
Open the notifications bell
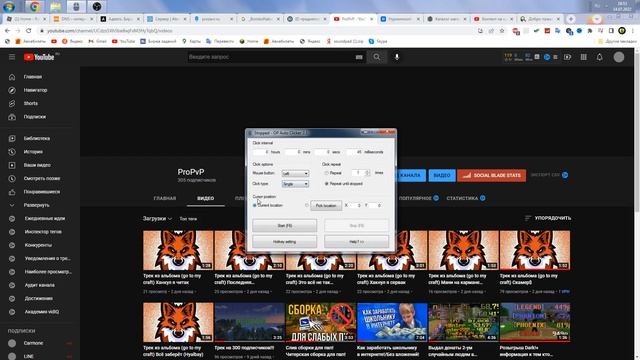click(x=600, y=57)
